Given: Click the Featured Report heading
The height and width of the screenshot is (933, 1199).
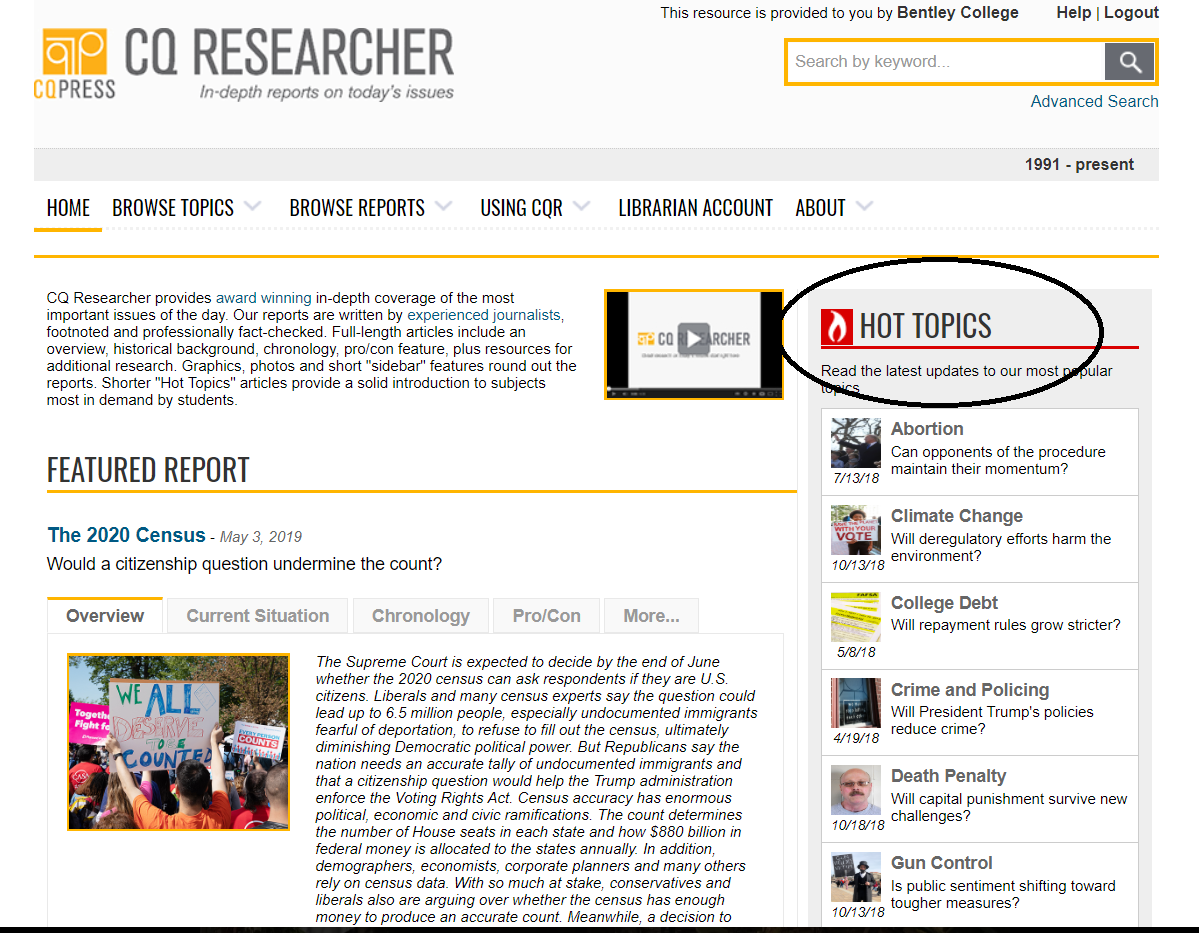Looking at the screenshot, I should [148, 470].
